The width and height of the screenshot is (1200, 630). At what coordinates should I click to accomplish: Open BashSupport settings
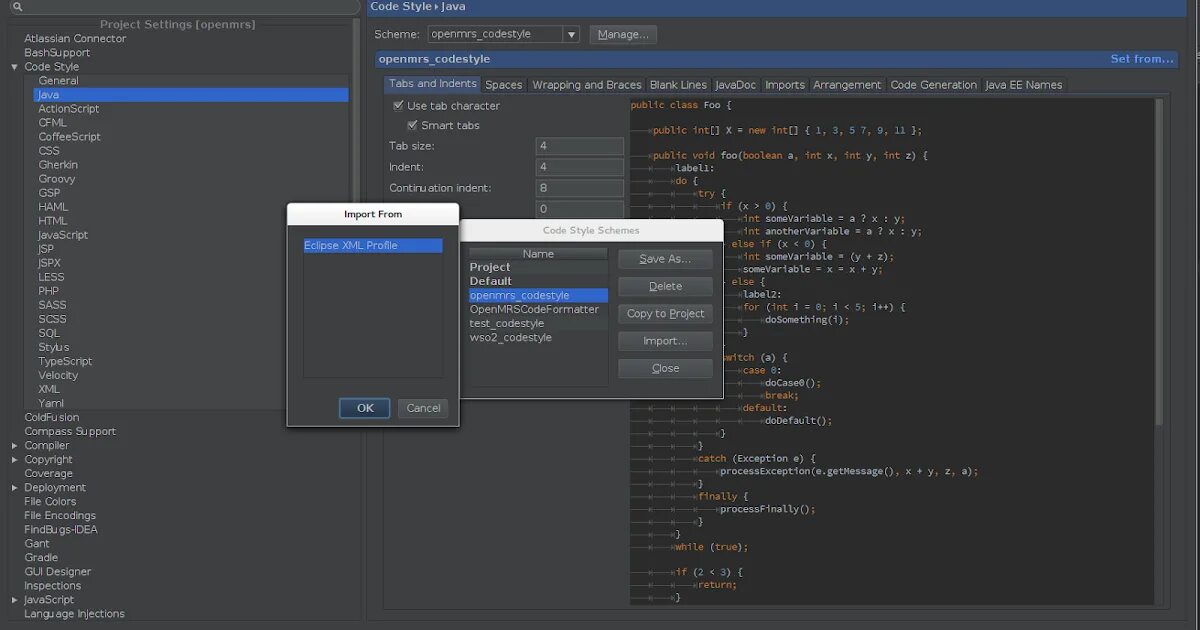tap(57, 53)
